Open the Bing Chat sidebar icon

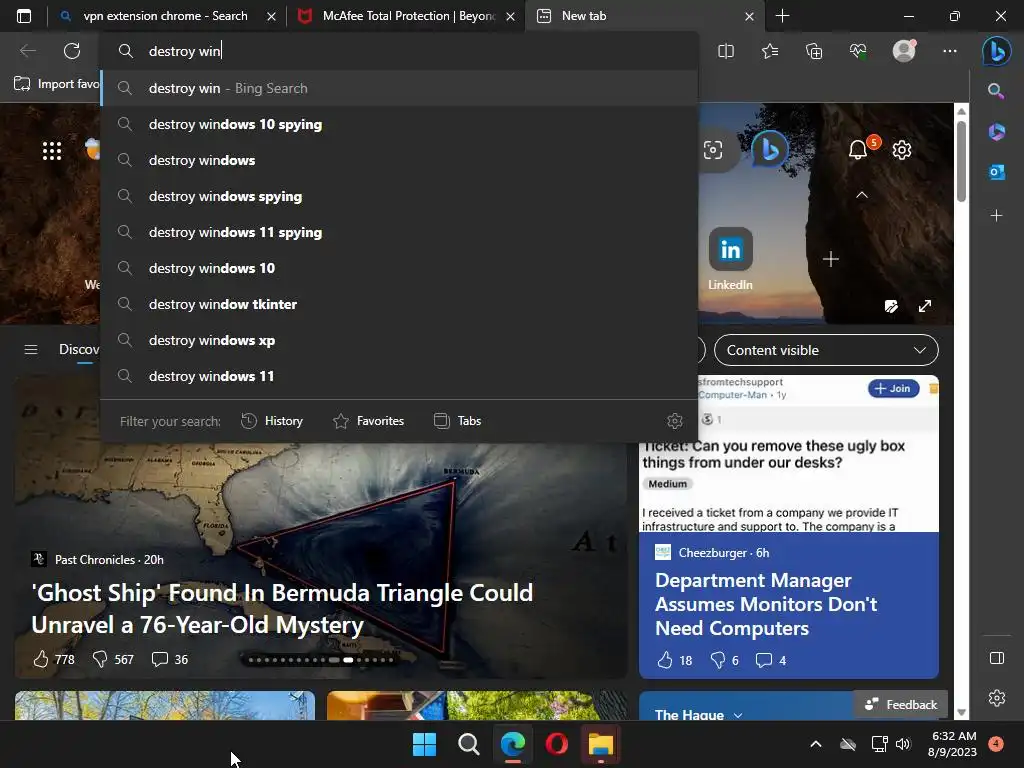point(997,51)
